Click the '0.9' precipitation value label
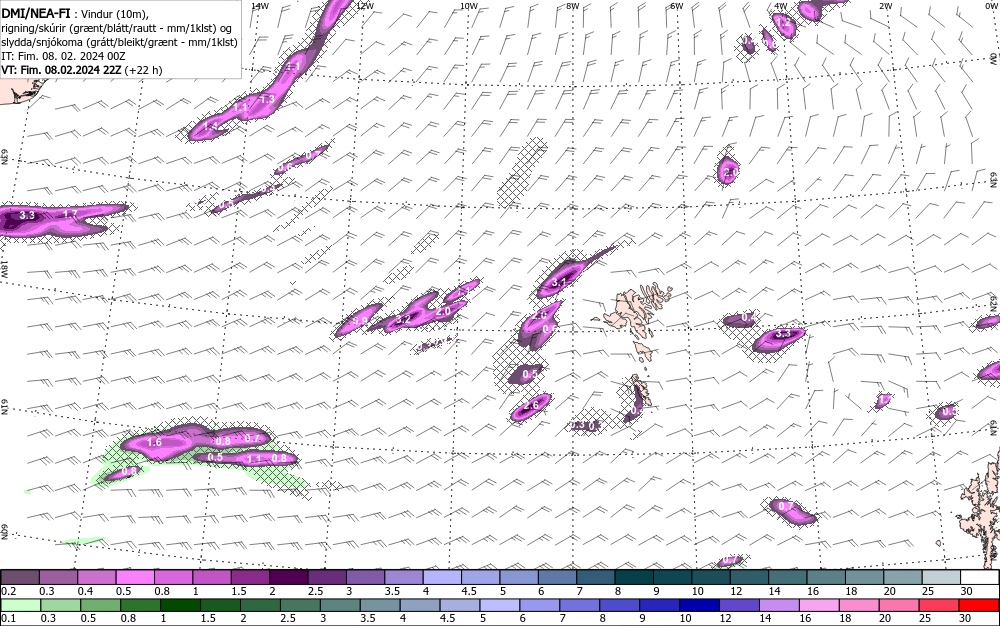The image size is (1000, 626). 360,321
